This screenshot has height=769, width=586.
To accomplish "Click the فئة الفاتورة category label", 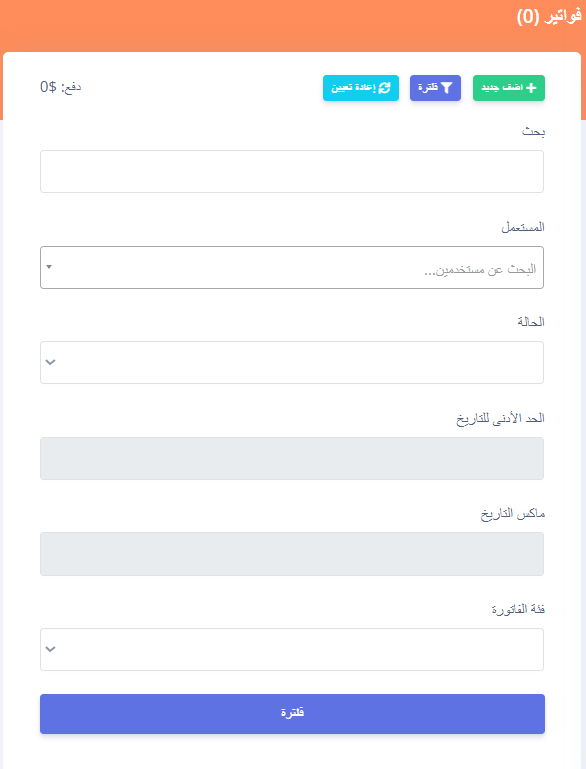I will [x=518, y=609].
